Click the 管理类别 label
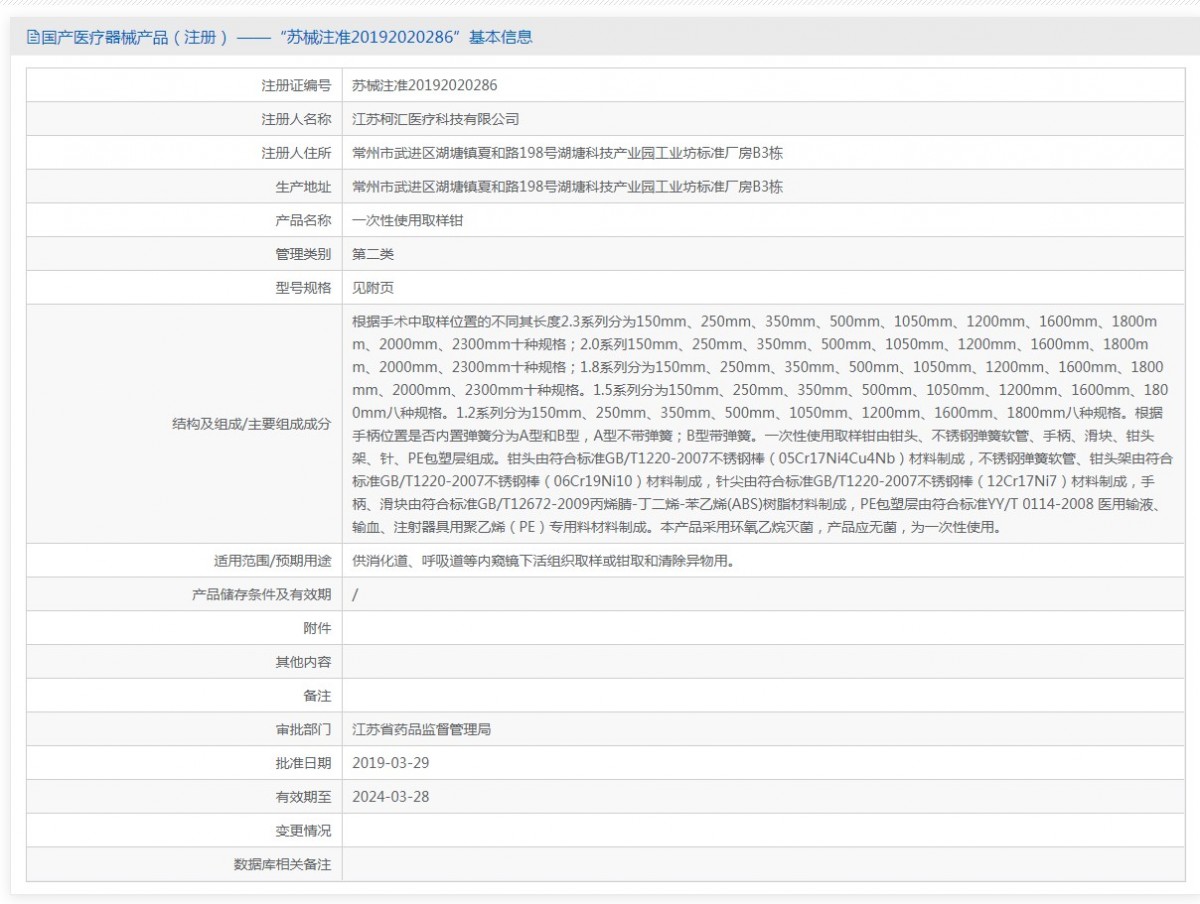 (x=303, y=254)
